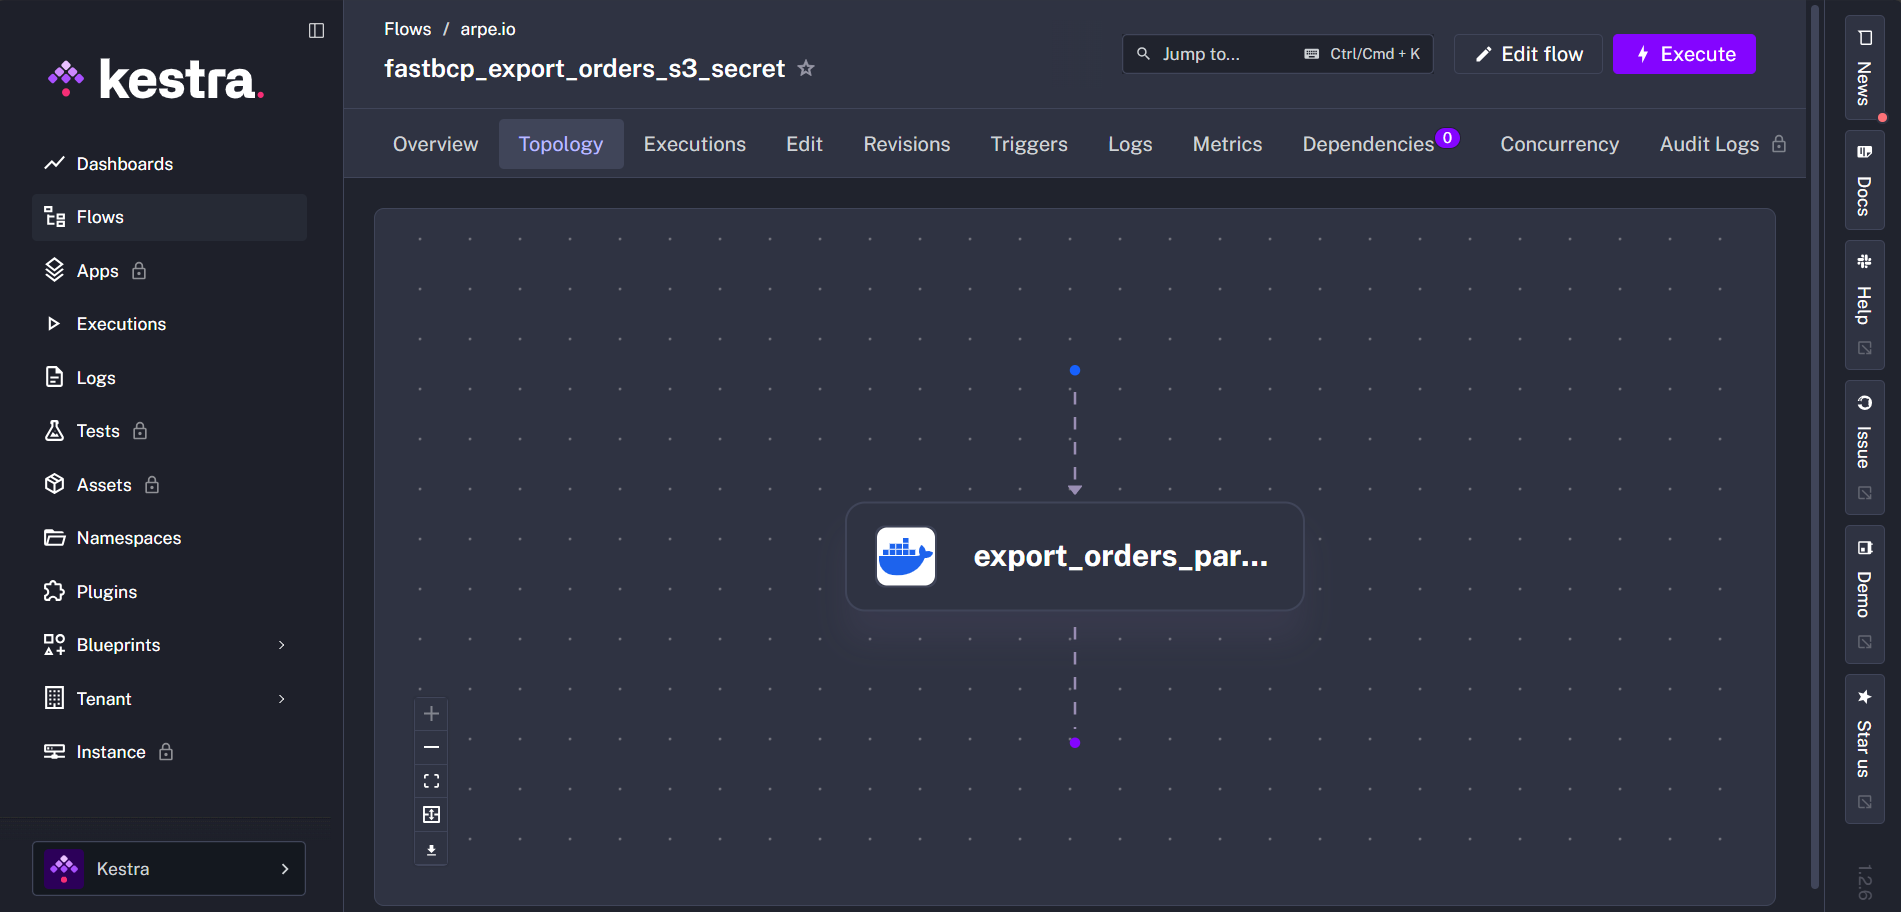The image size is (1901, 912).
Task: Expand the Kestra account menu at the bottom
Action: [168, 868]
